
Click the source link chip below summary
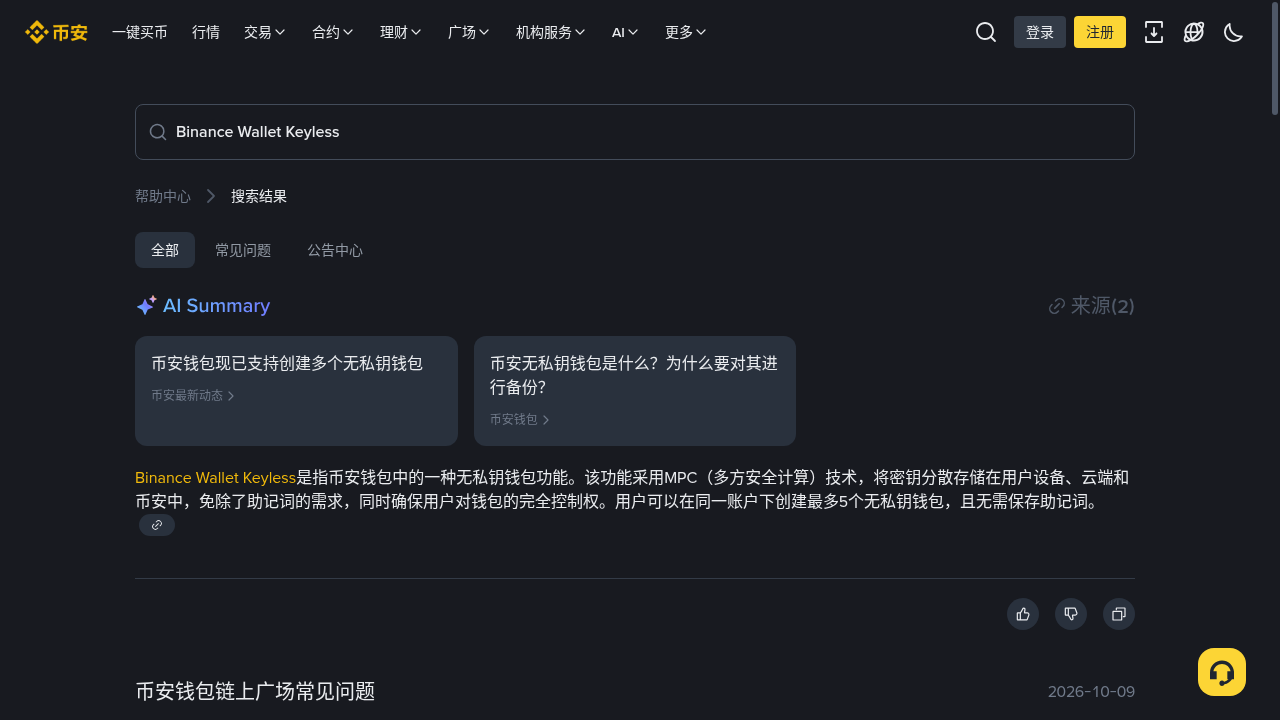point(157,525)
